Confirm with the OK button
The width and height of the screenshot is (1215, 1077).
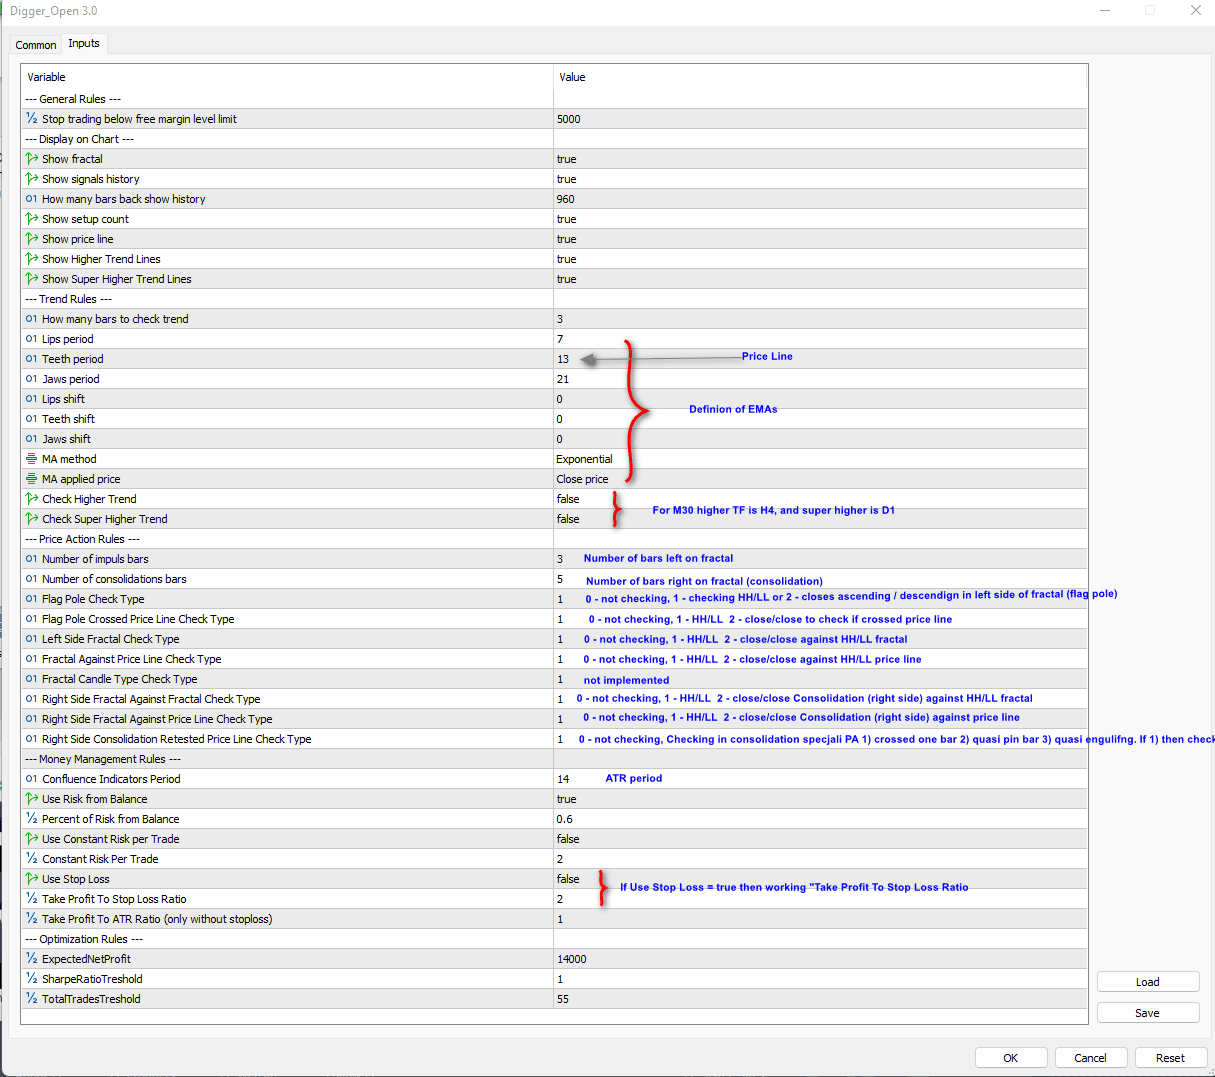tap(1011, 1058)
